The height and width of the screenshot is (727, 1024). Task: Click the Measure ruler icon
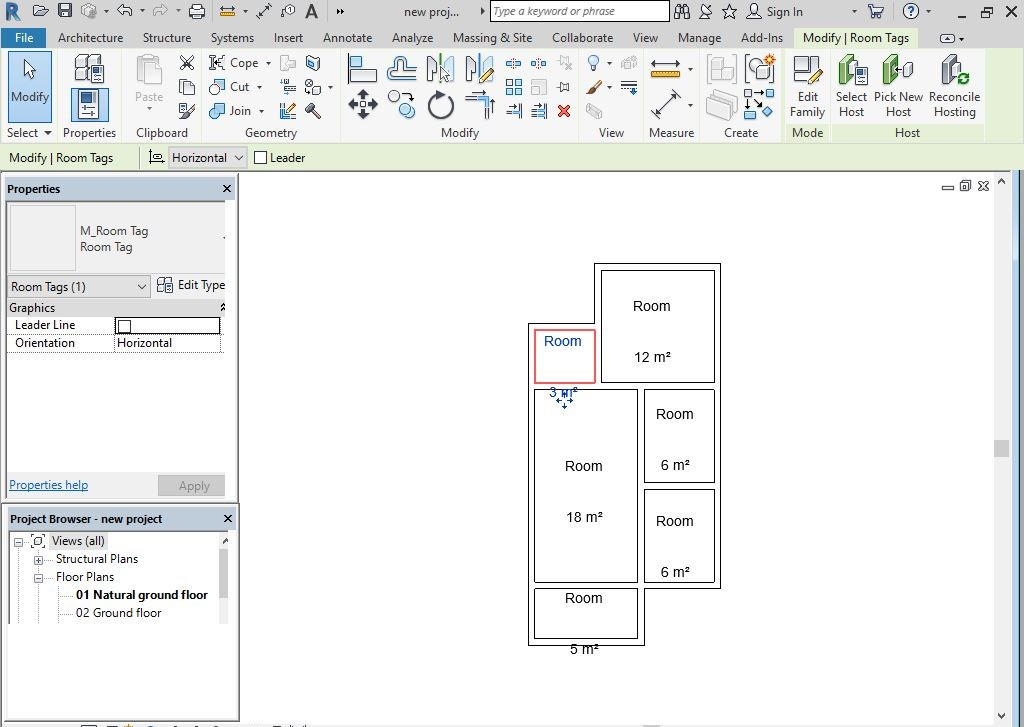click(665, 69)
